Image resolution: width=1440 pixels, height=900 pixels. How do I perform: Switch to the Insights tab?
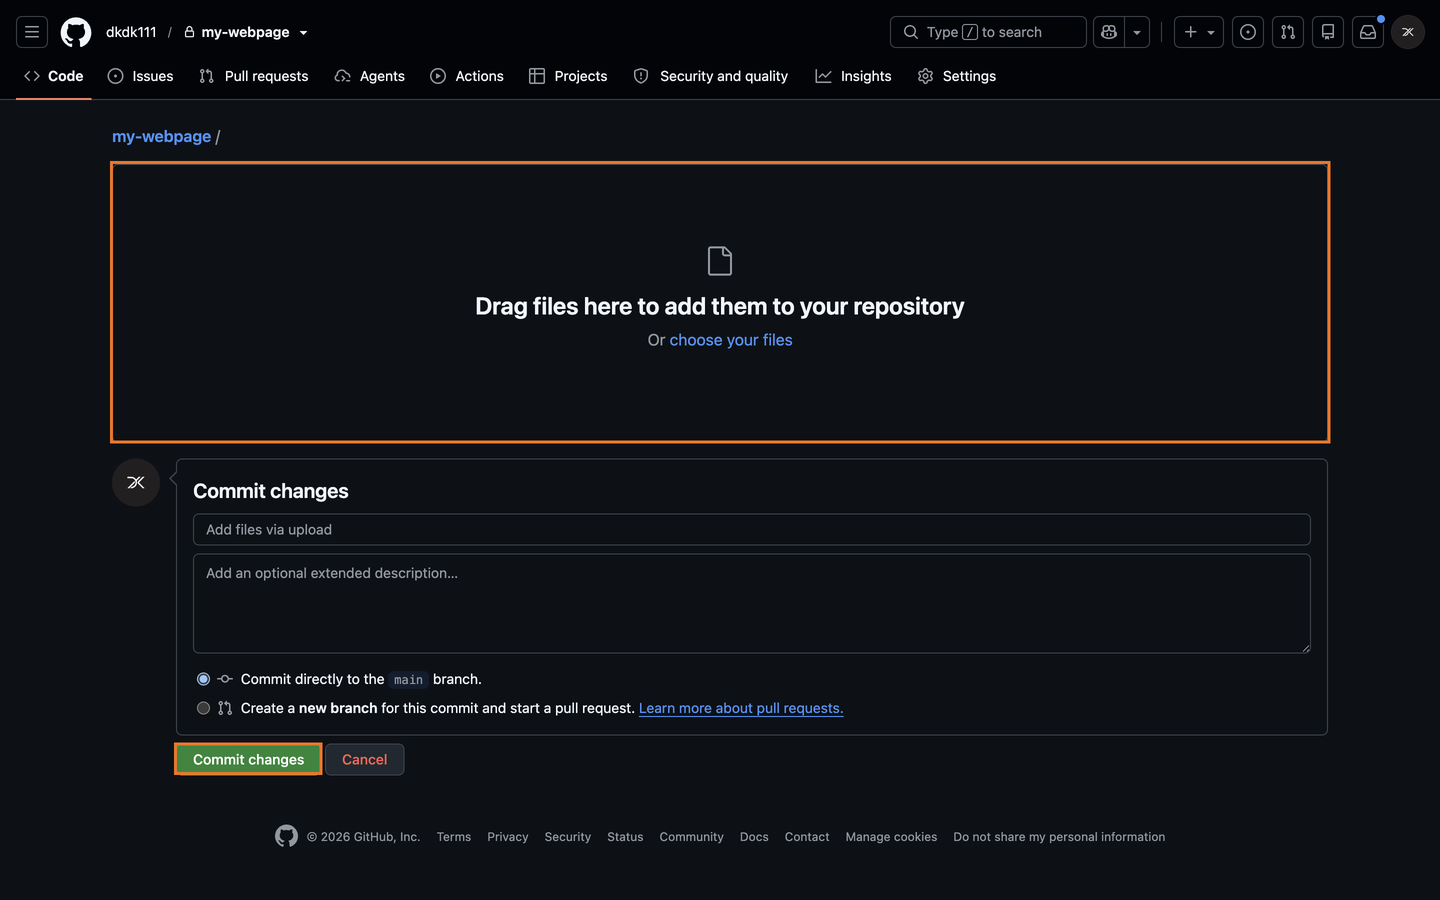click(x=853, y=76)
